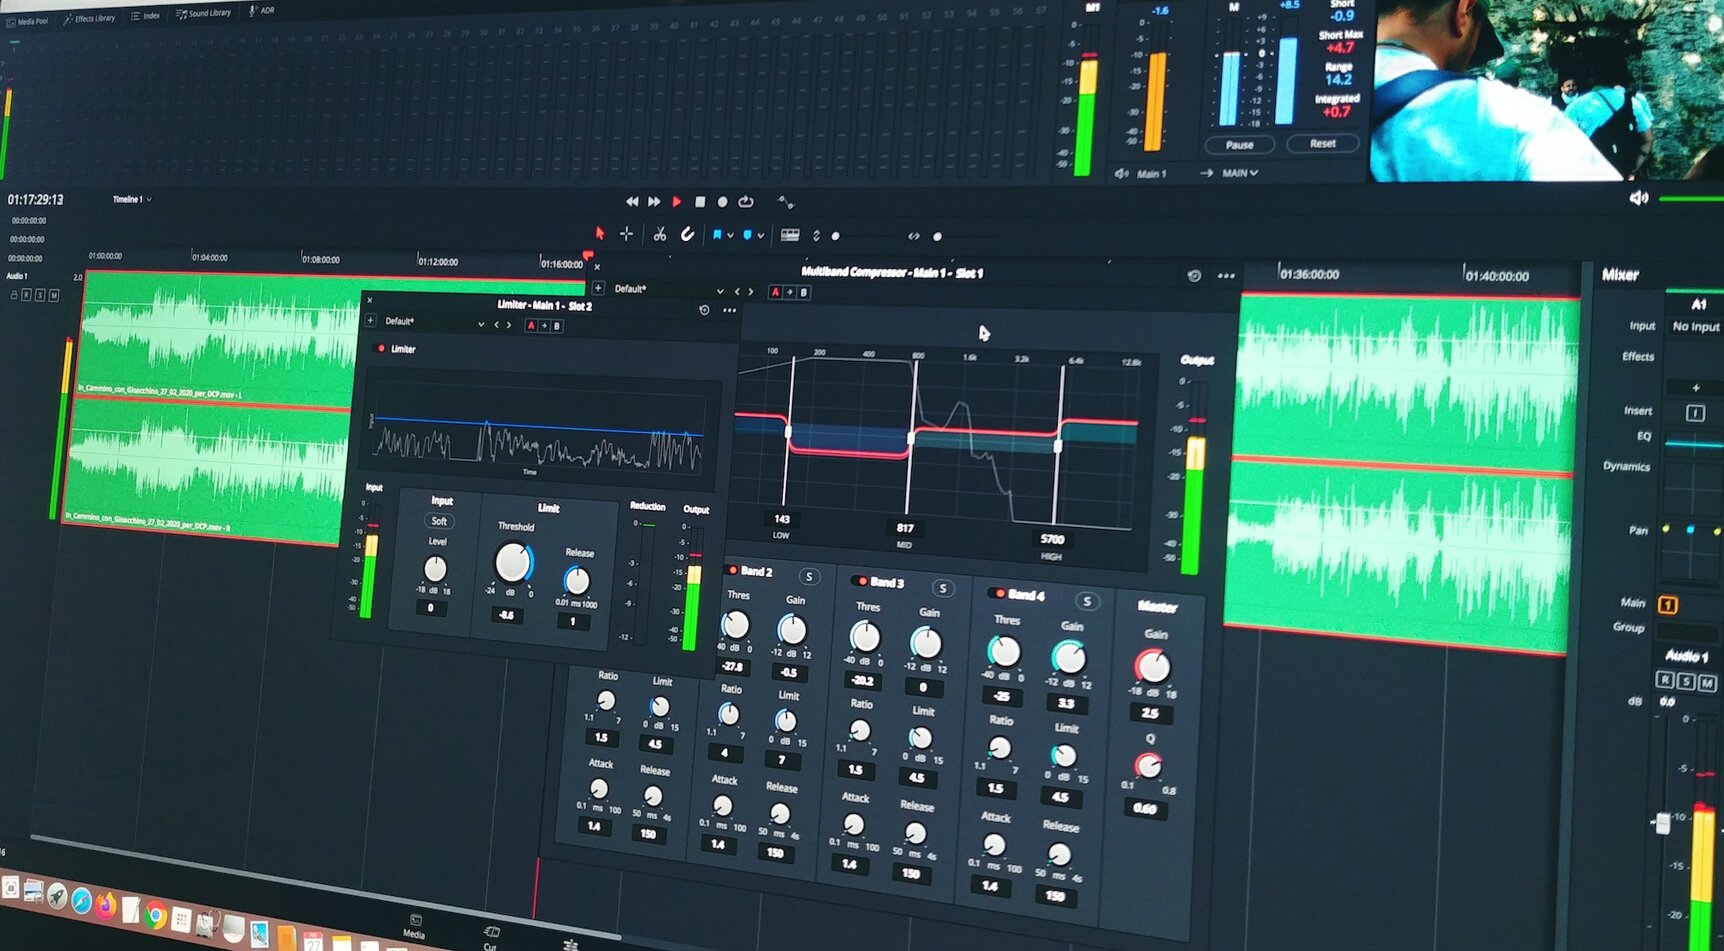Viewport: 1724px width, 951px height.
Task: Toggle the Limiter enable switch
Action: pos(380,348)
